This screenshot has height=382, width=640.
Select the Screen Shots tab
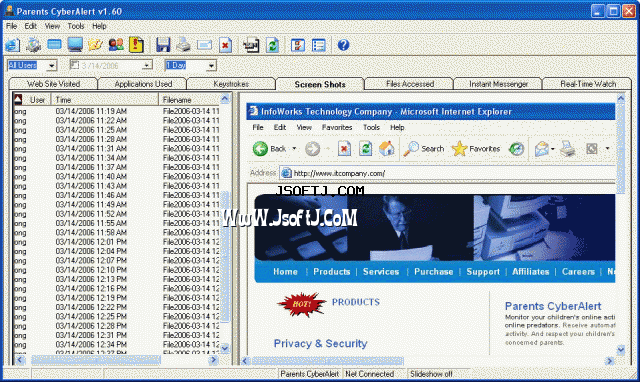pos(320,84)
